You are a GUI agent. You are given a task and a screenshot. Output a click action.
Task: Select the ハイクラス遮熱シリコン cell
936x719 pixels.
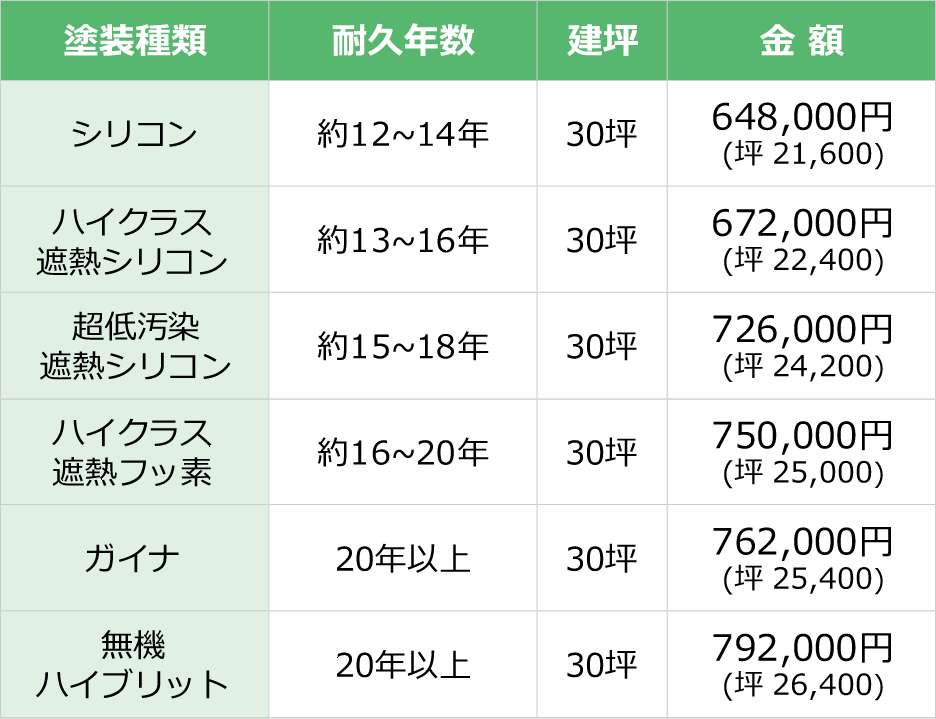click(135, 240)
